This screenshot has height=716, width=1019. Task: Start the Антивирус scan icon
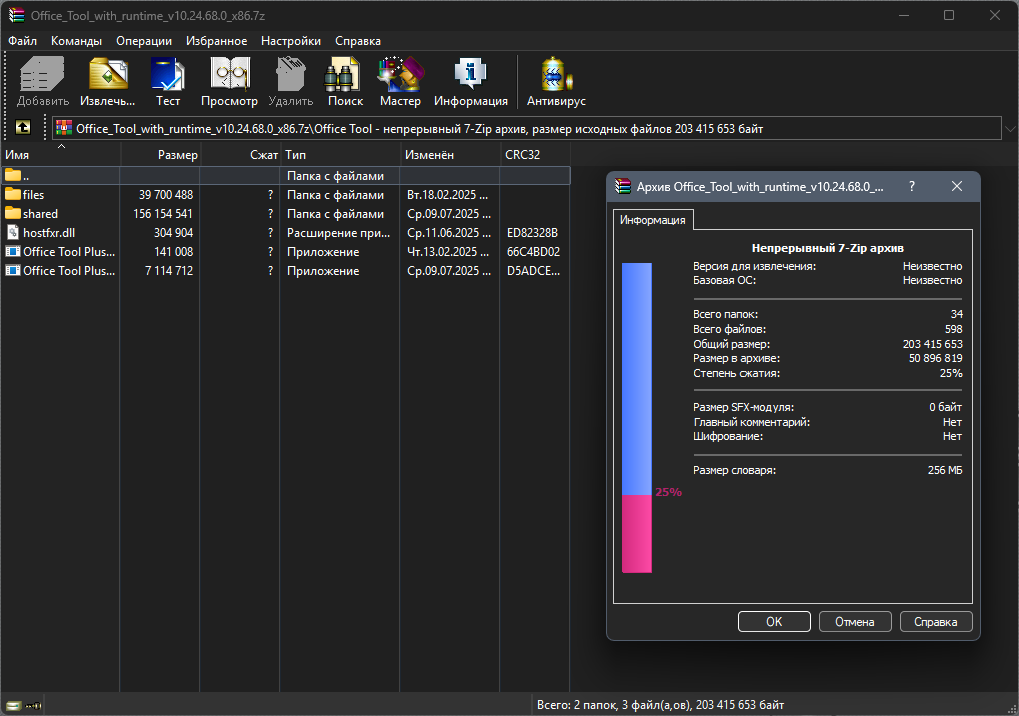(556, 73)
